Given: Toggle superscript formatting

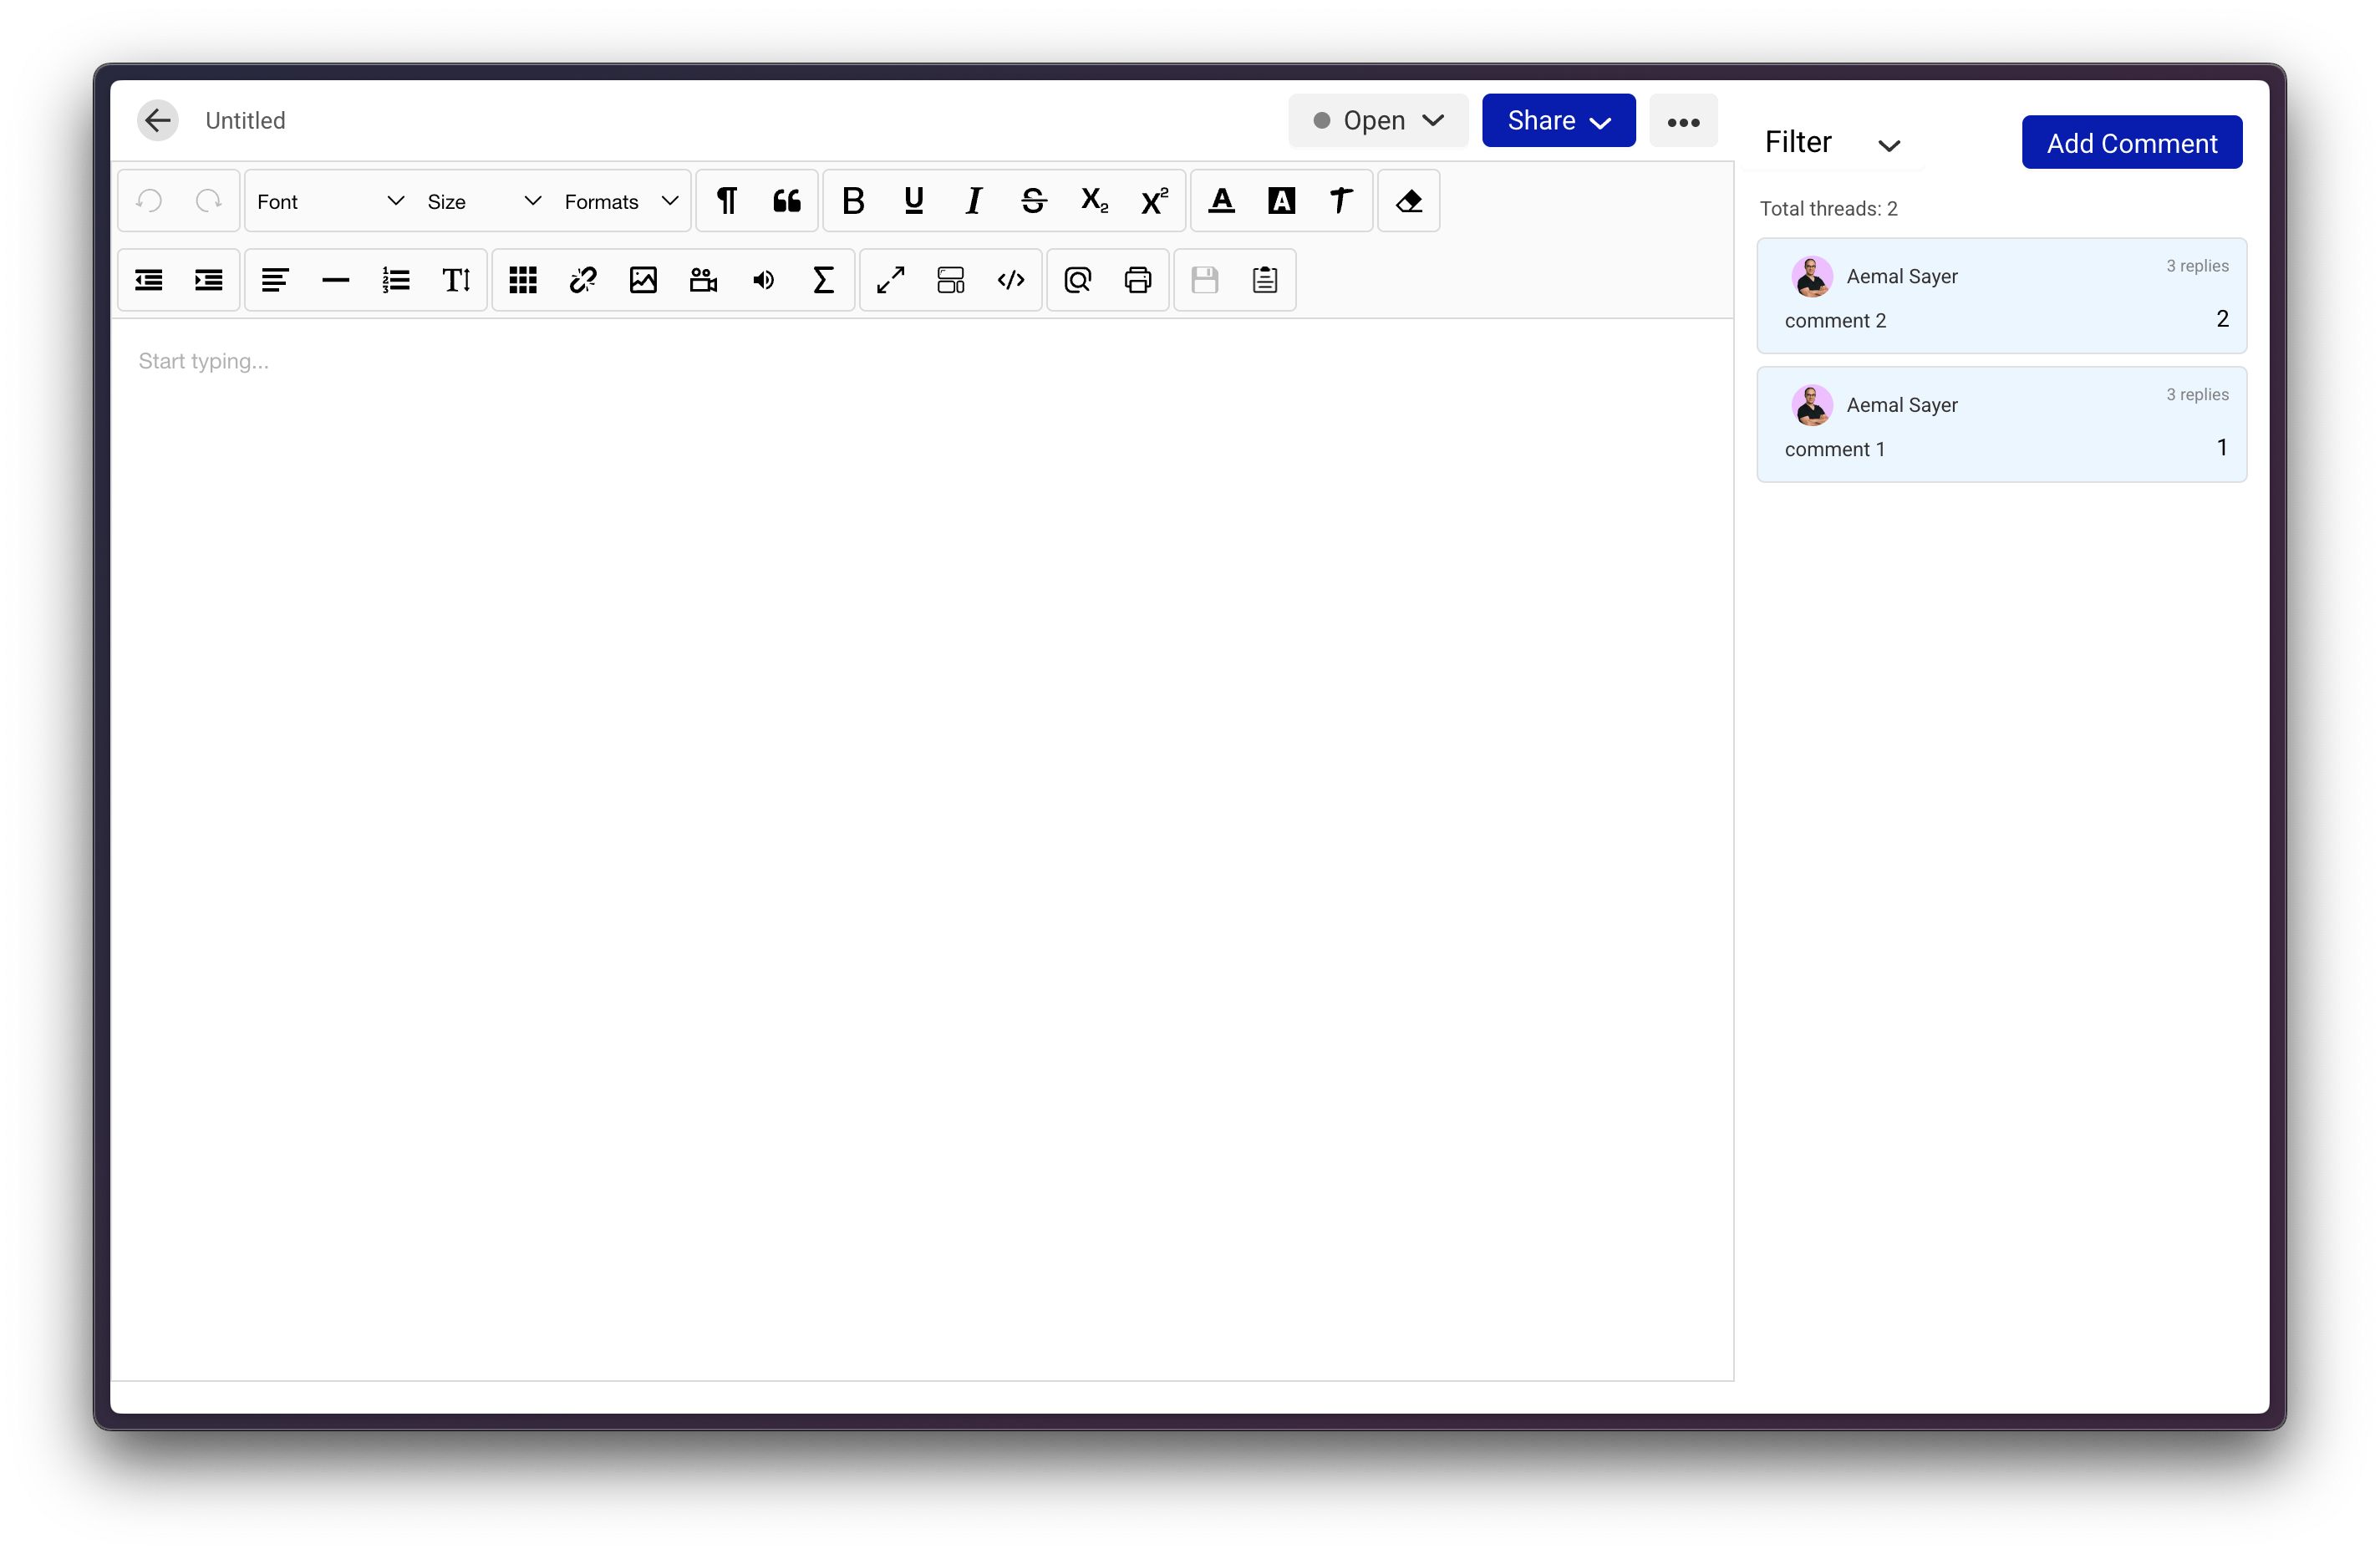Looking at the screenshot, I should (1154, 202).
